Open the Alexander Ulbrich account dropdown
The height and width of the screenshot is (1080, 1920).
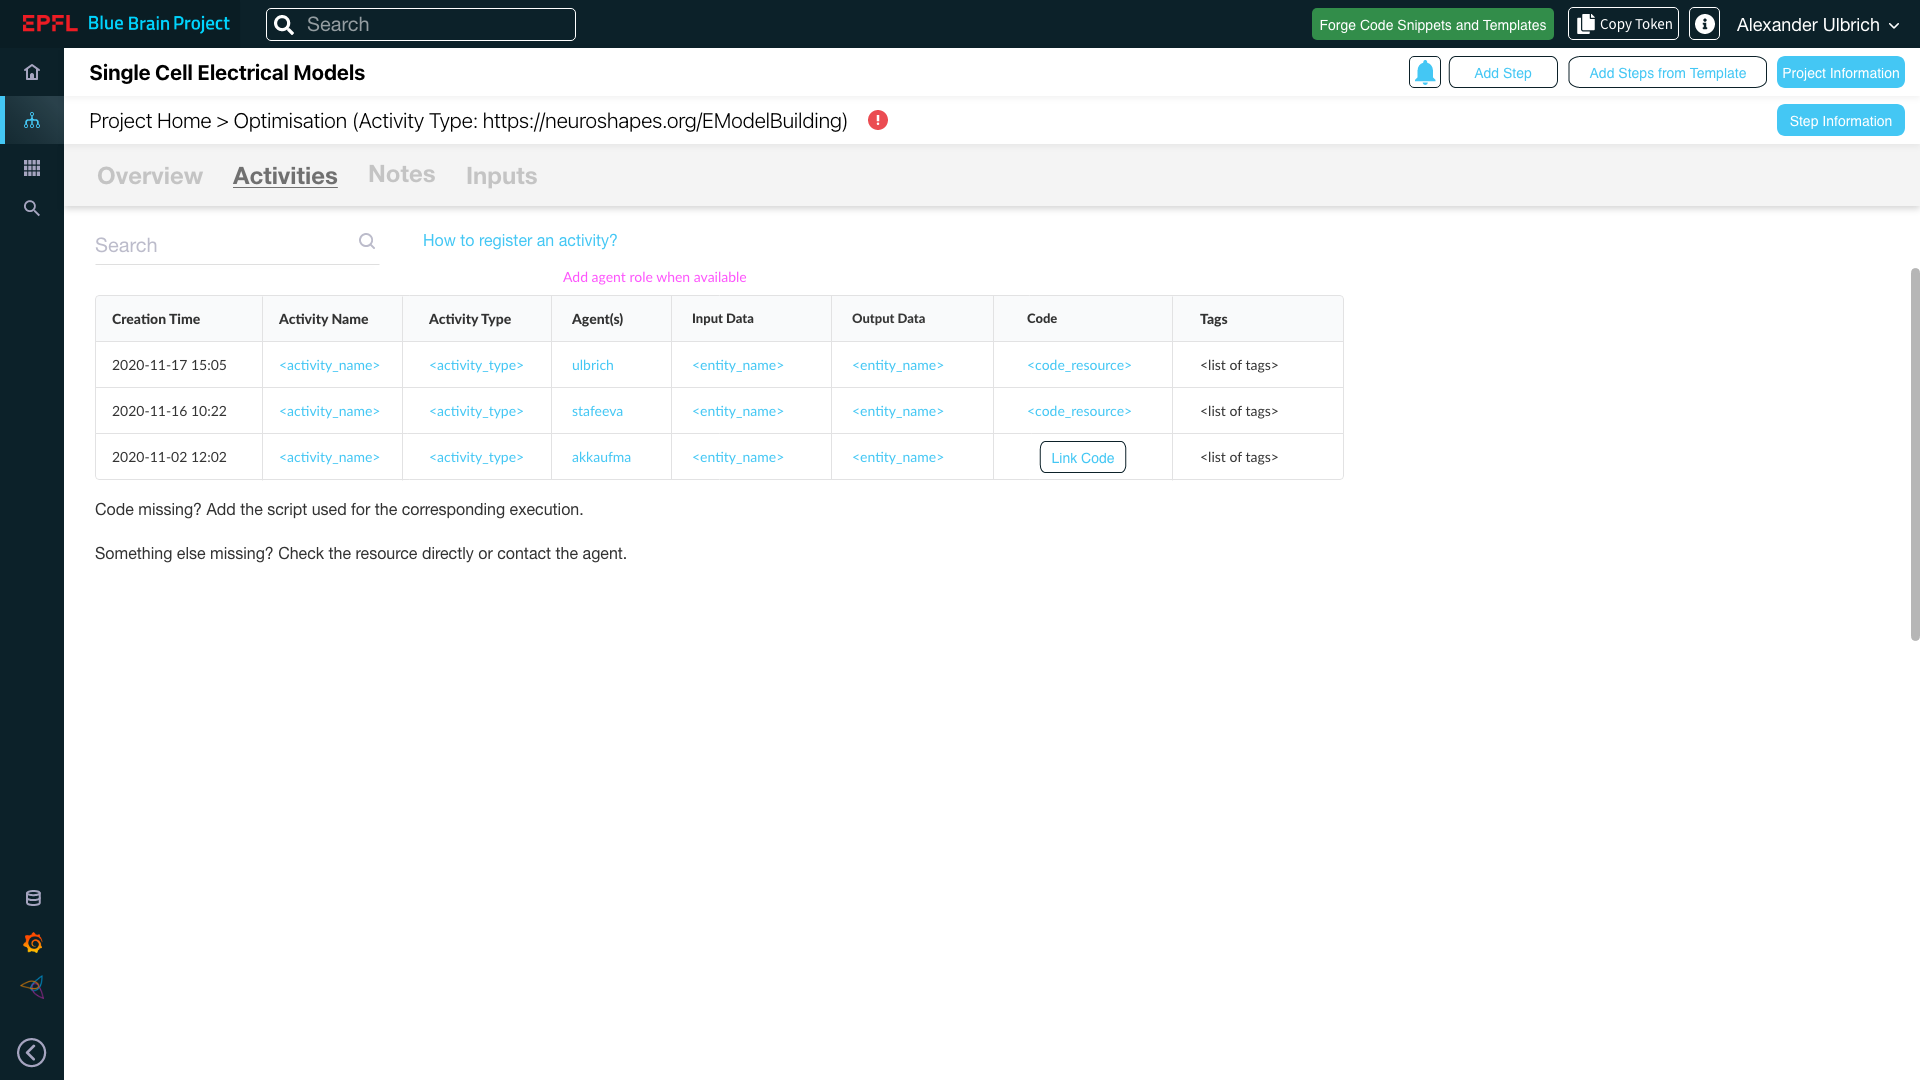[x=1816, y=24]
